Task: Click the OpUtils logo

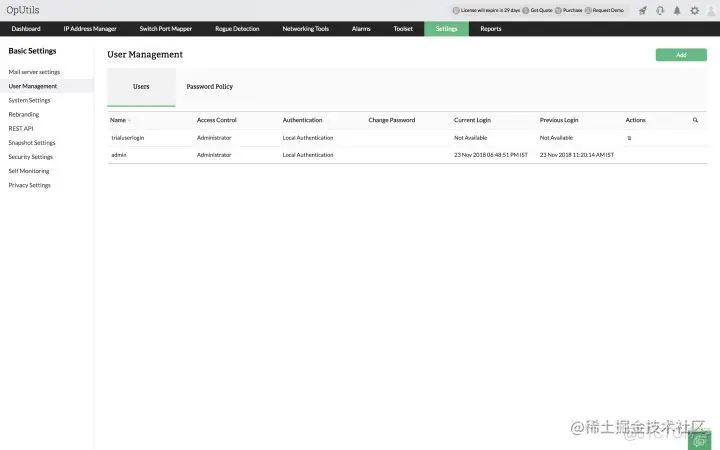Action: (23, 10)
